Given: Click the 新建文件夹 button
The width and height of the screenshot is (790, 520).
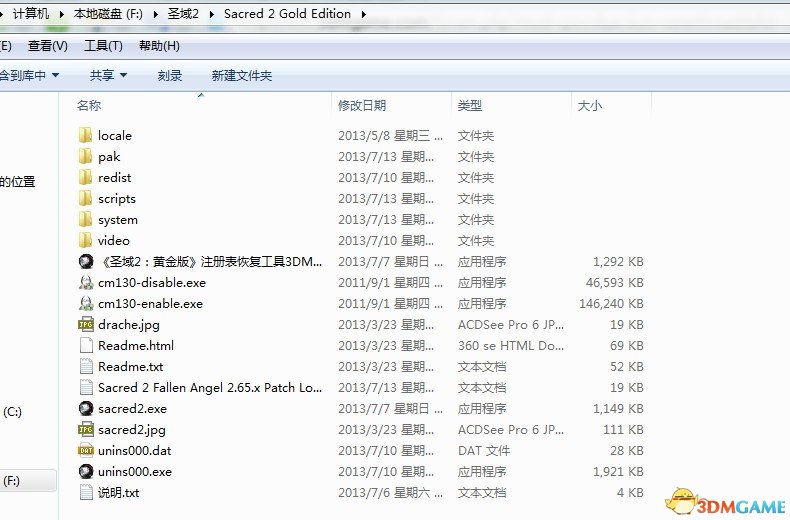Looking at the screenshot, I should click(242, 76).
